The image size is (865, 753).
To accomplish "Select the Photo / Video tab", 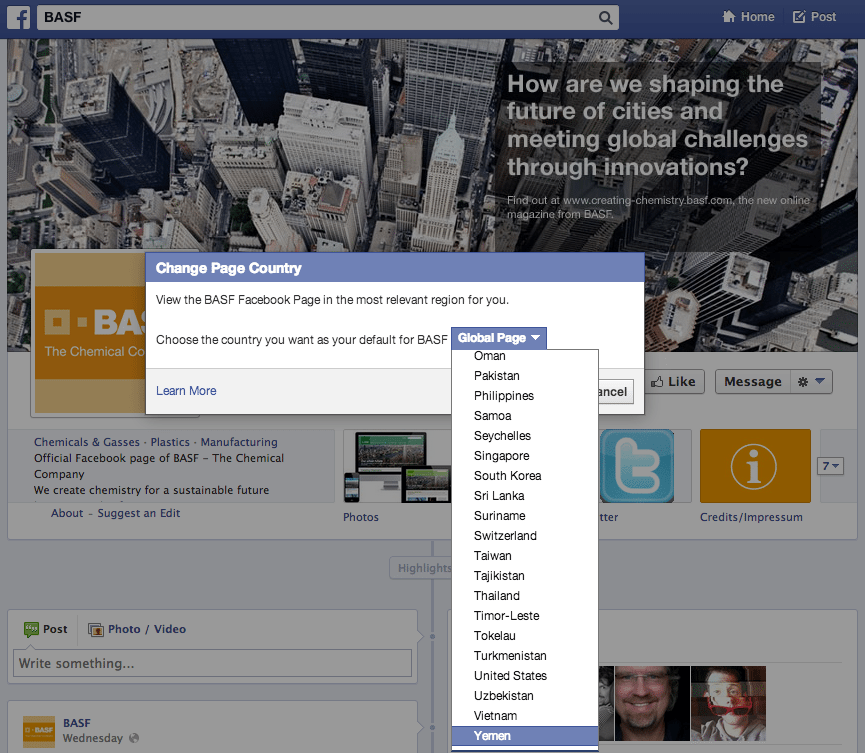I will [137, 629].
